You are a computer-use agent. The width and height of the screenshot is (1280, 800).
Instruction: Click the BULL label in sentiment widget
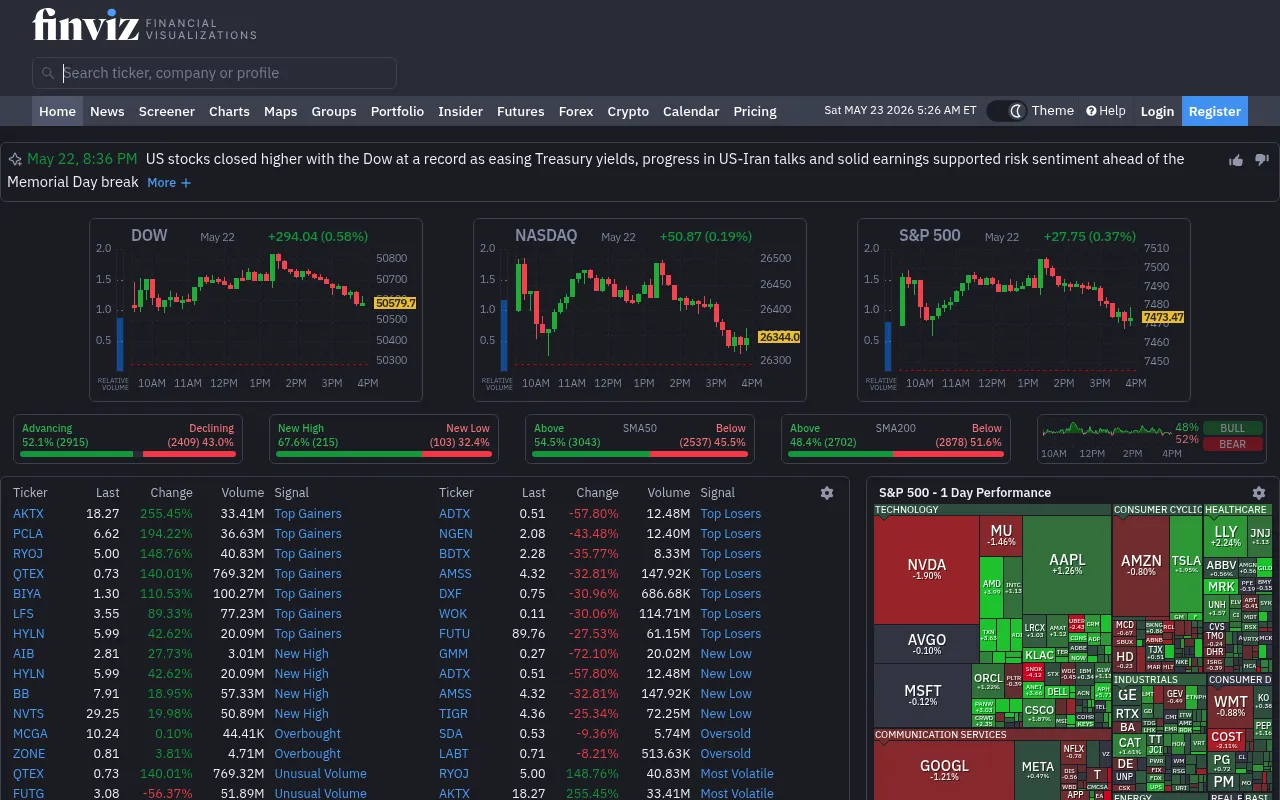click(x=1233, y=428)
